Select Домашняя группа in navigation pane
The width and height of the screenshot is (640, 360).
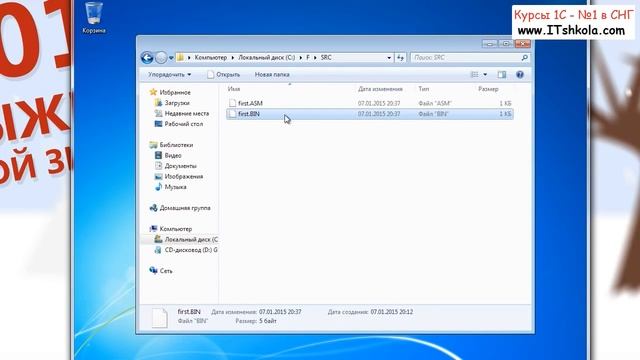[185, 208]
